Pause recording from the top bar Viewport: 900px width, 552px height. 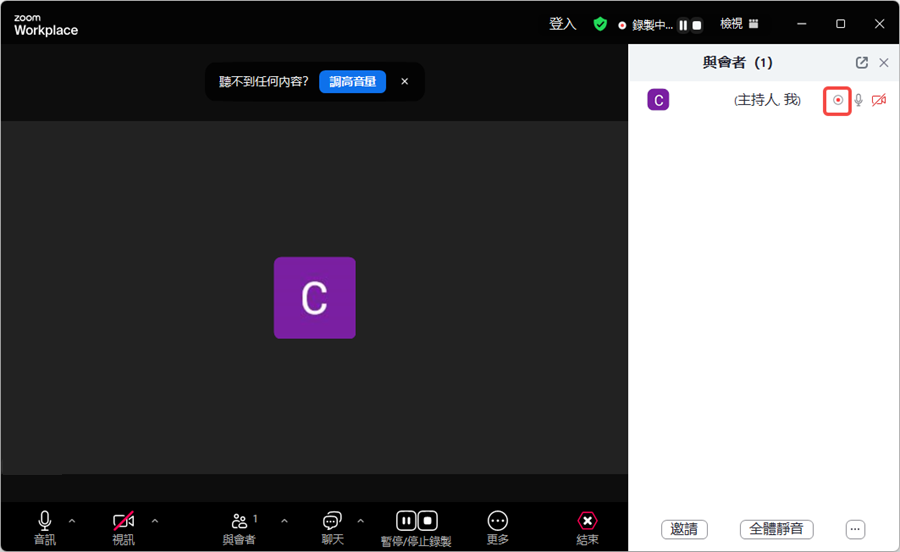point(683,25)
